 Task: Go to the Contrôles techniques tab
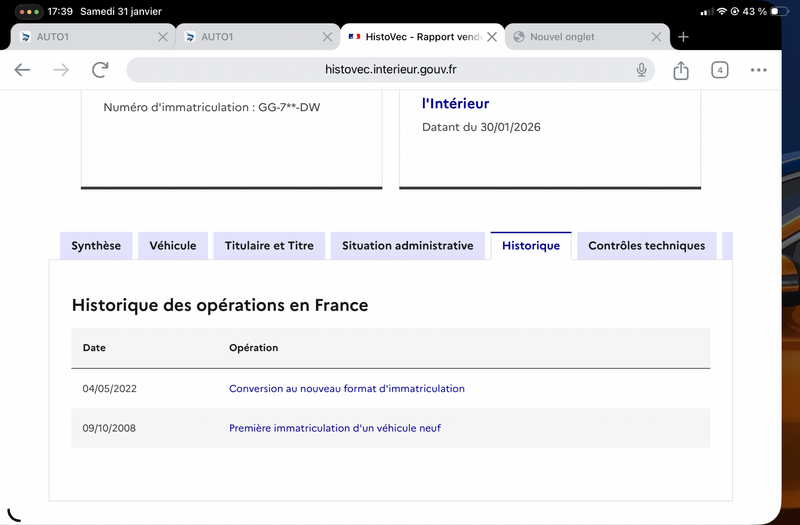tap(646, 246)
